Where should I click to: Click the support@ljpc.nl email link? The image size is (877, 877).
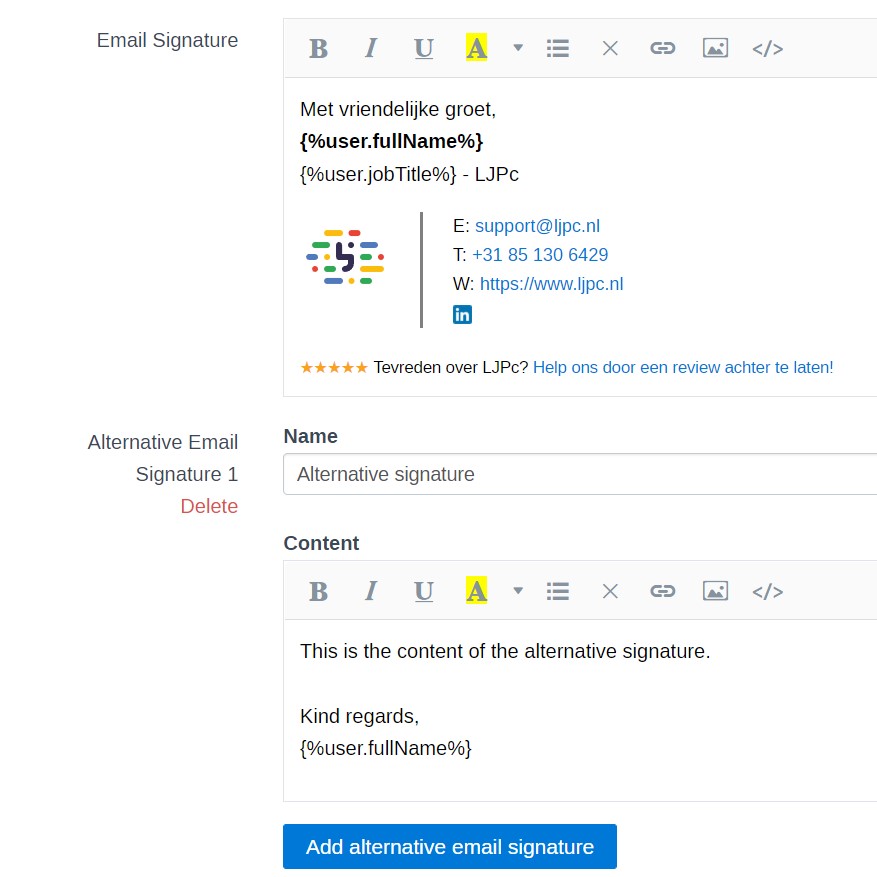(x=537, y=226)
